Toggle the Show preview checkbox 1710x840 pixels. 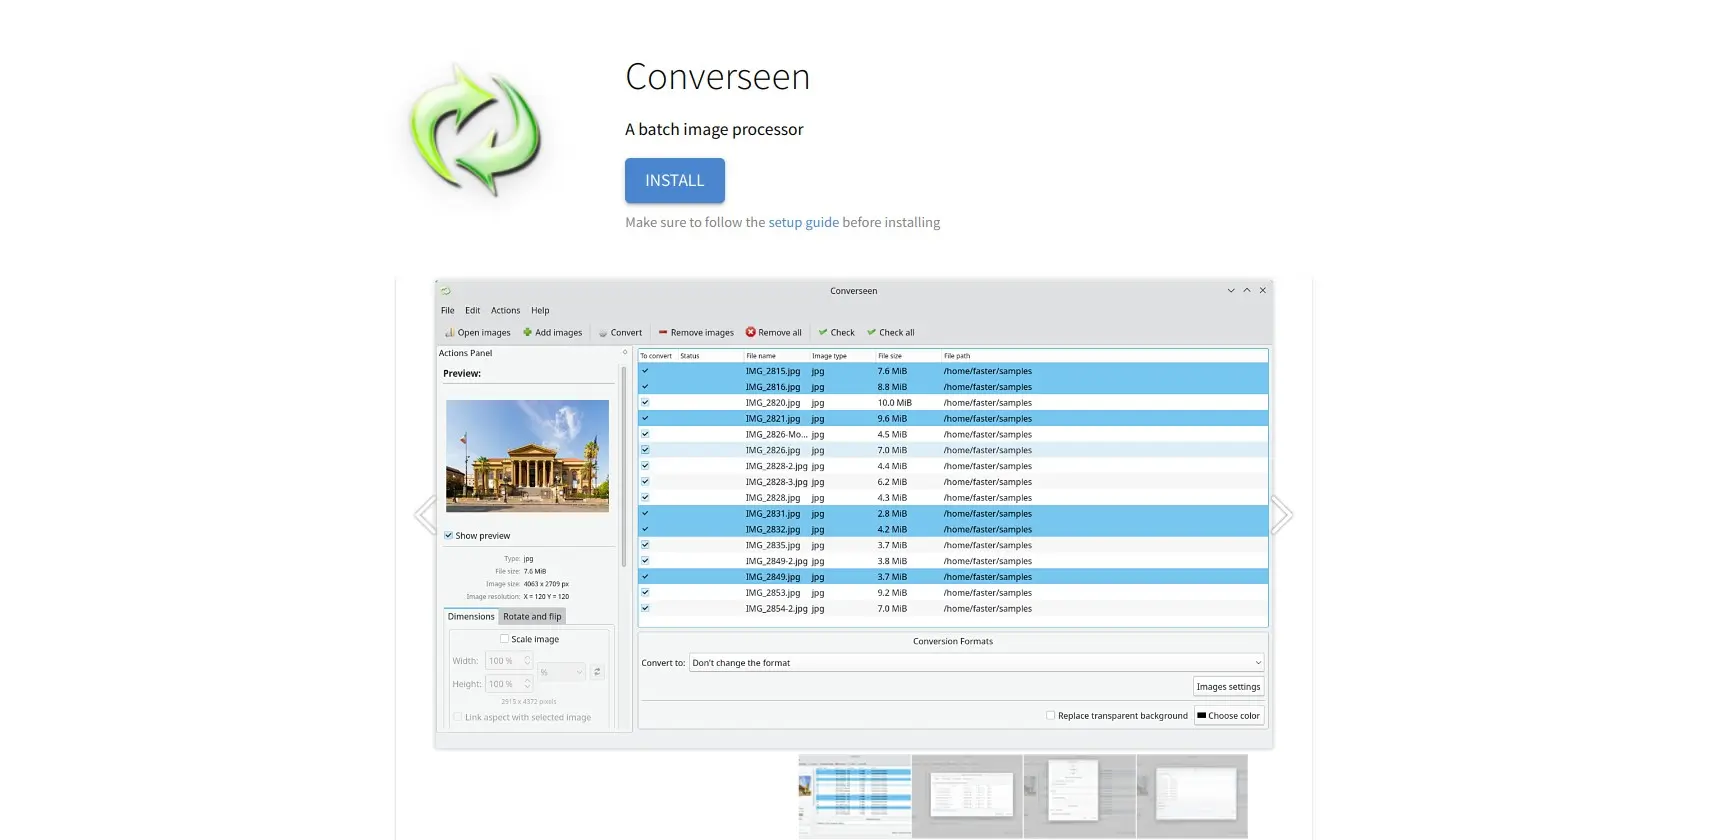pos(448,536)
